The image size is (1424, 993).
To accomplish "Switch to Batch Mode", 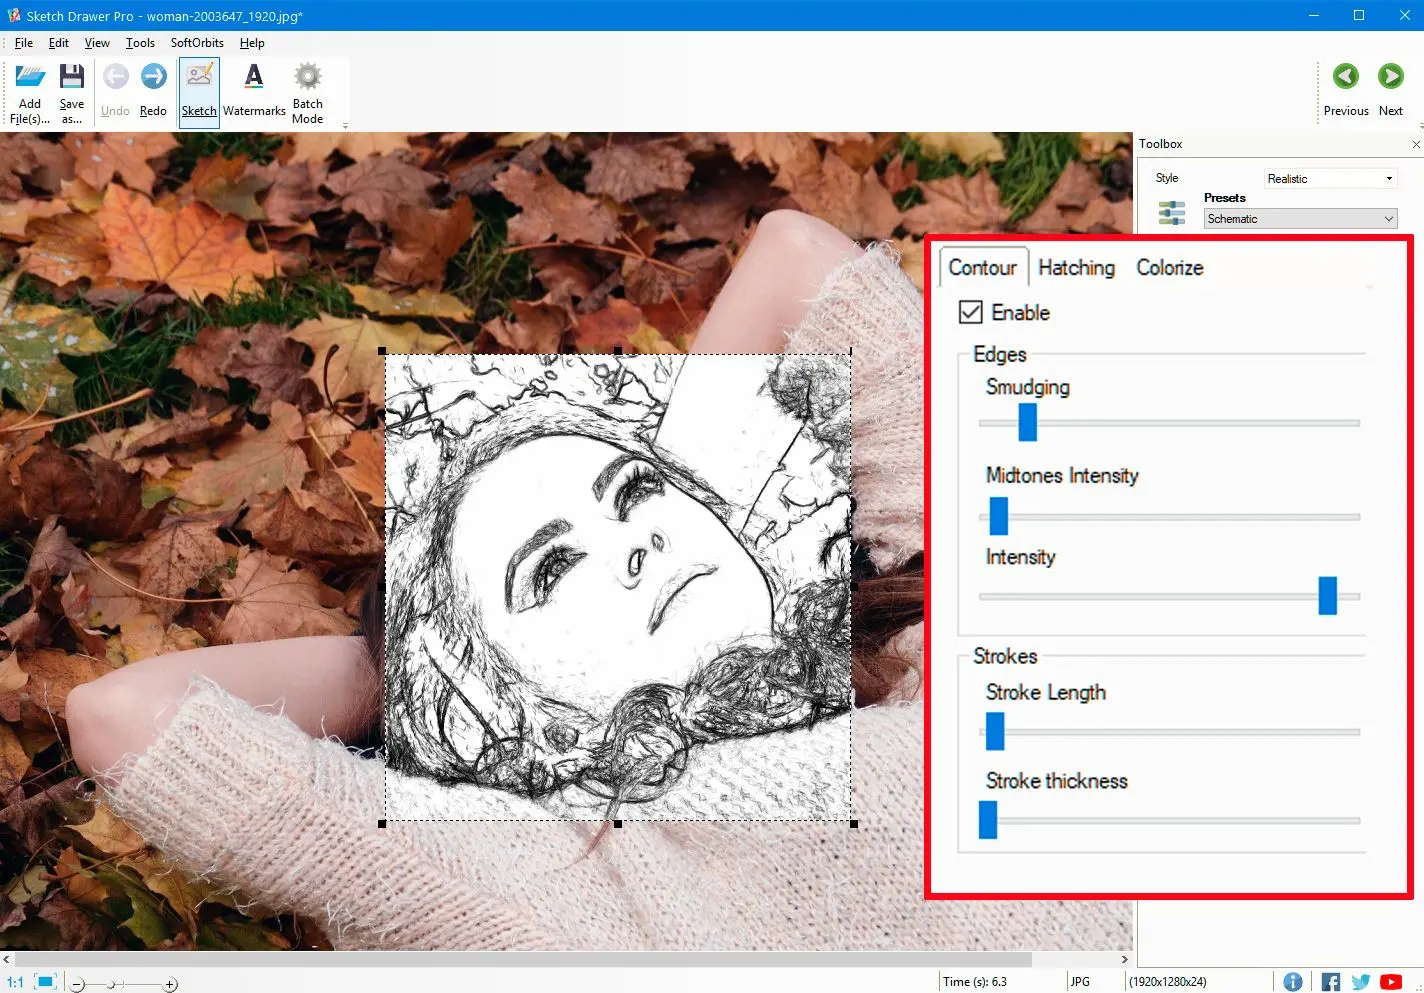I will pos(307,92).
